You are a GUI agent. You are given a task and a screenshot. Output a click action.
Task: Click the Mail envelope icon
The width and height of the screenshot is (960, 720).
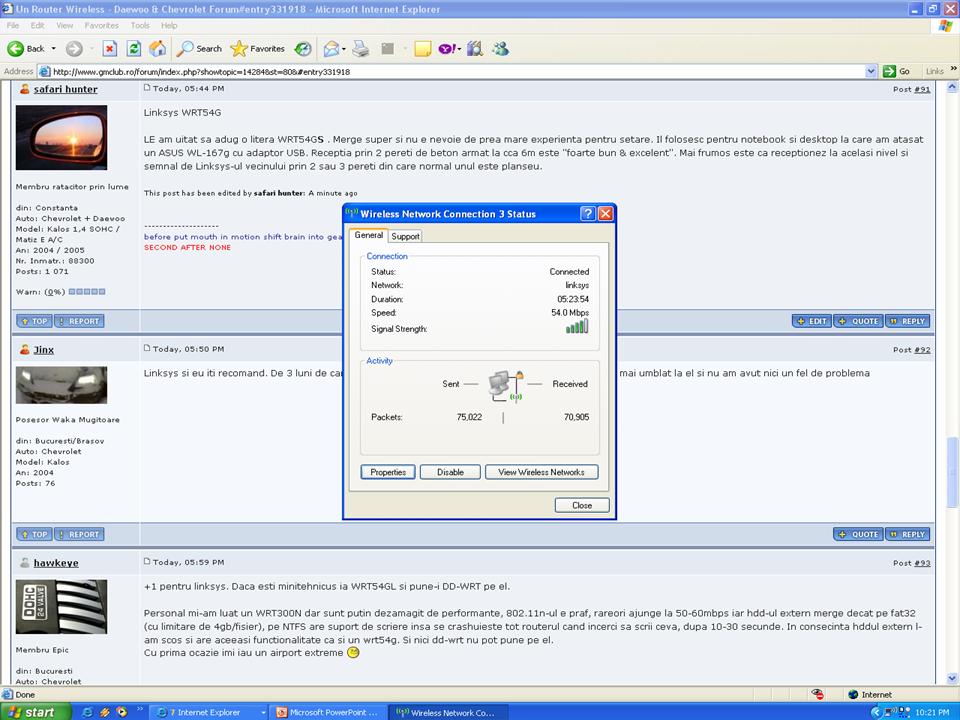click(331, 48)
